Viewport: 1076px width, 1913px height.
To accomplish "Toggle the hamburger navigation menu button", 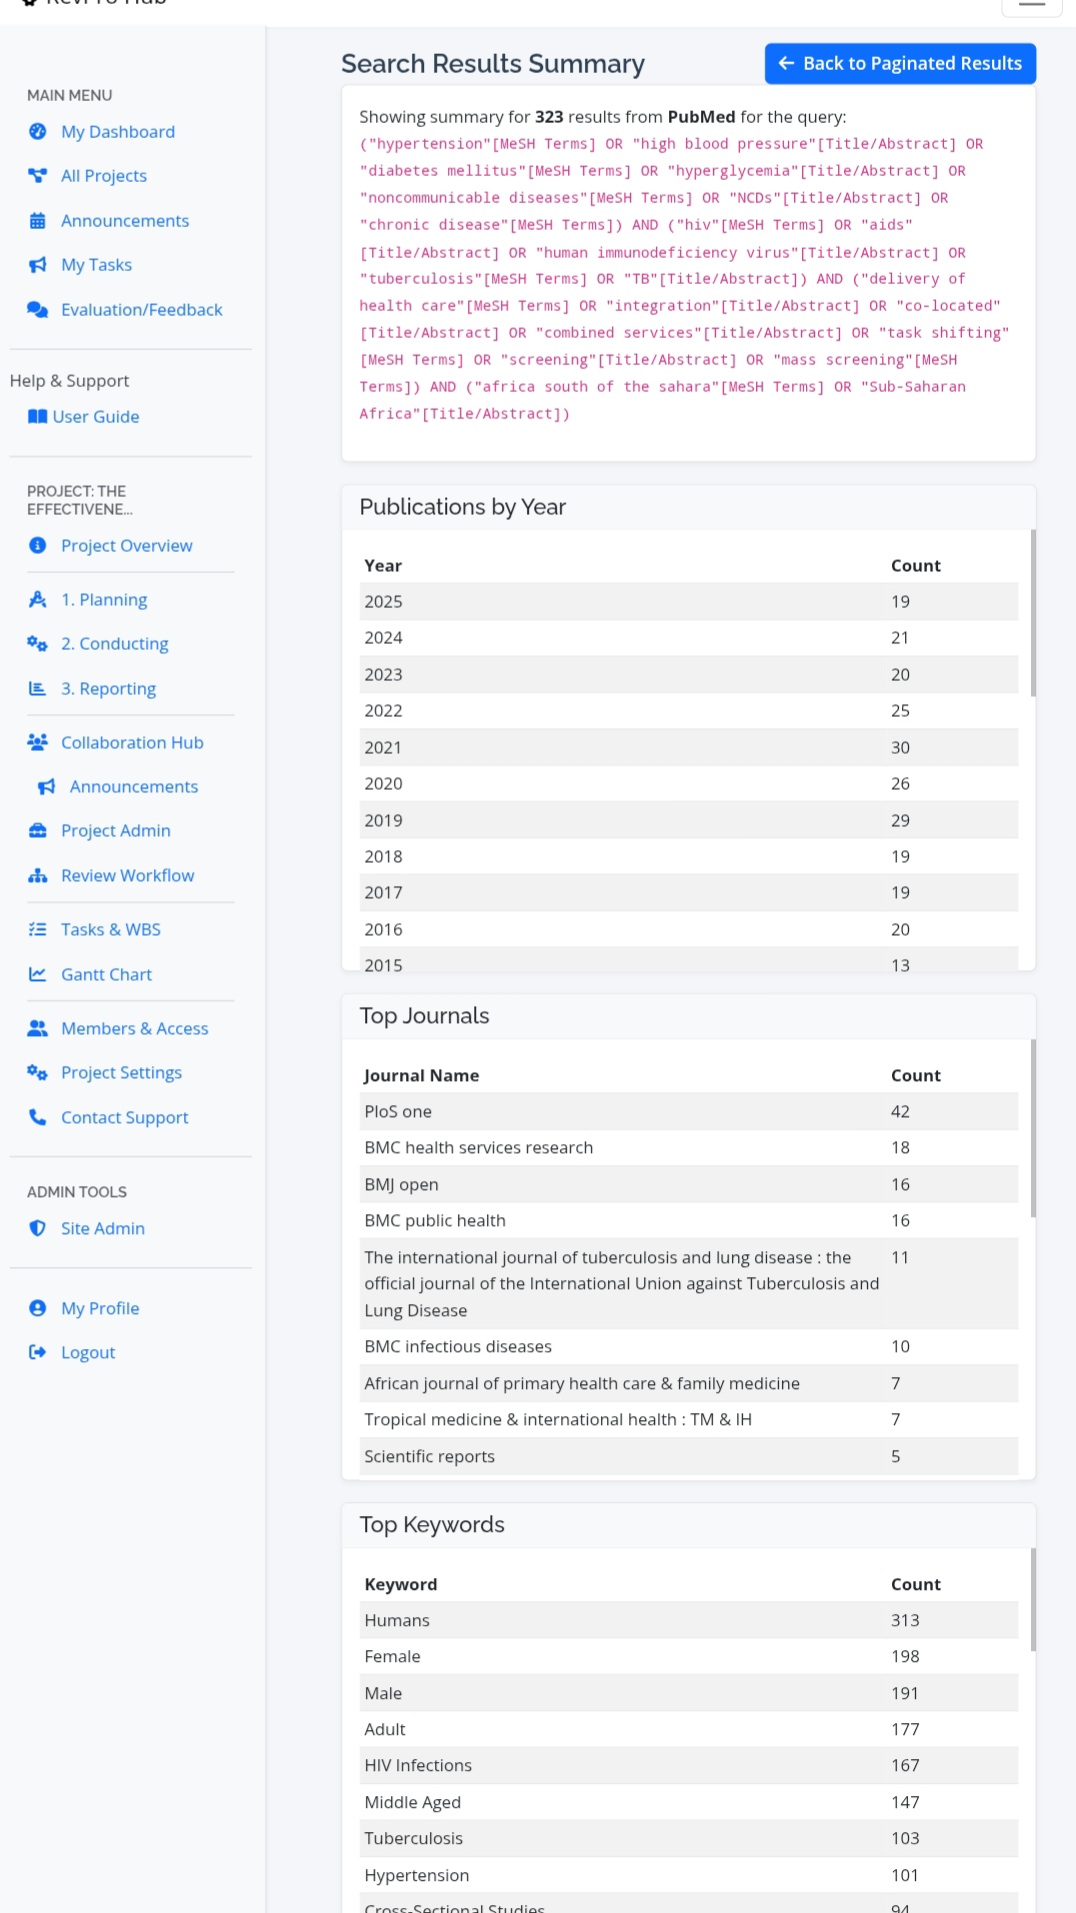I will point(1031,5).
